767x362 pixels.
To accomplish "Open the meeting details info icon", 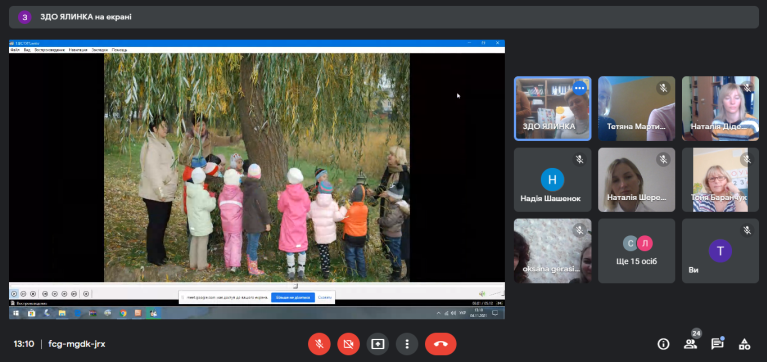I will [663, 344].
